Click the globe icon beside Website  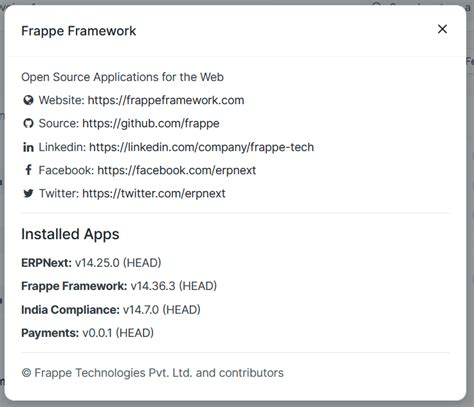pos(28,100)
